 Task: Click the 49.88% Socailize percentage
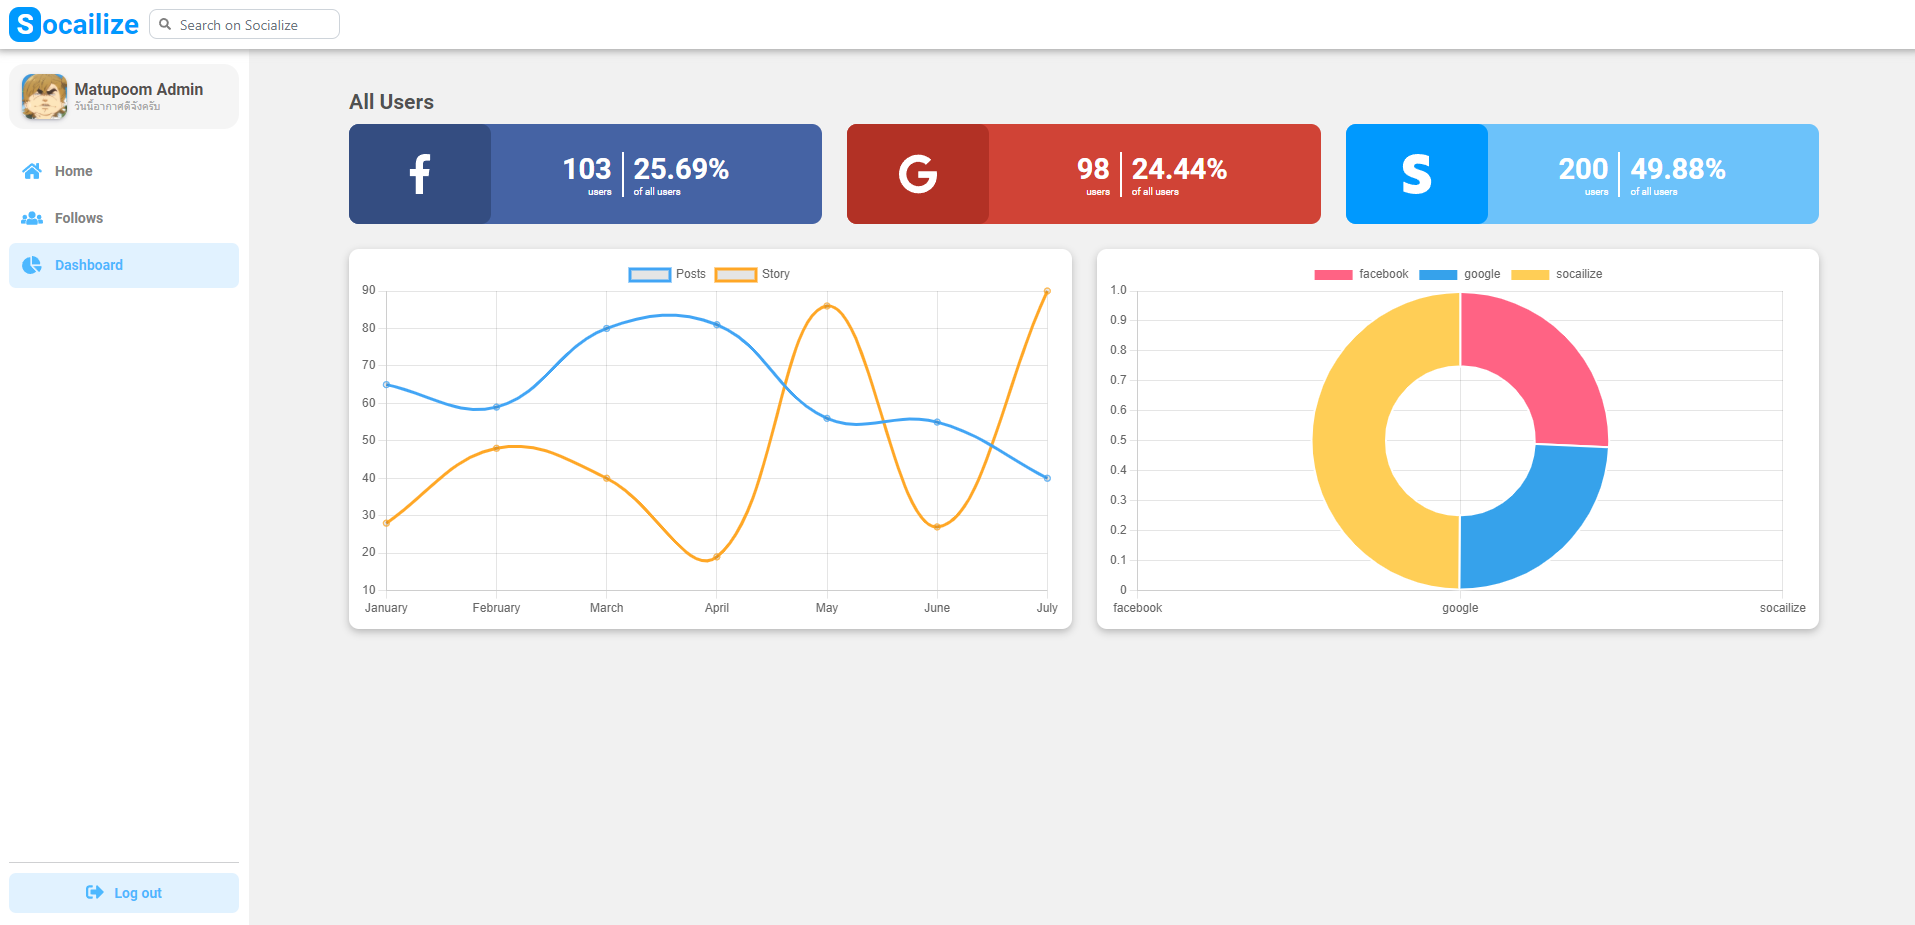(1678, 169)
